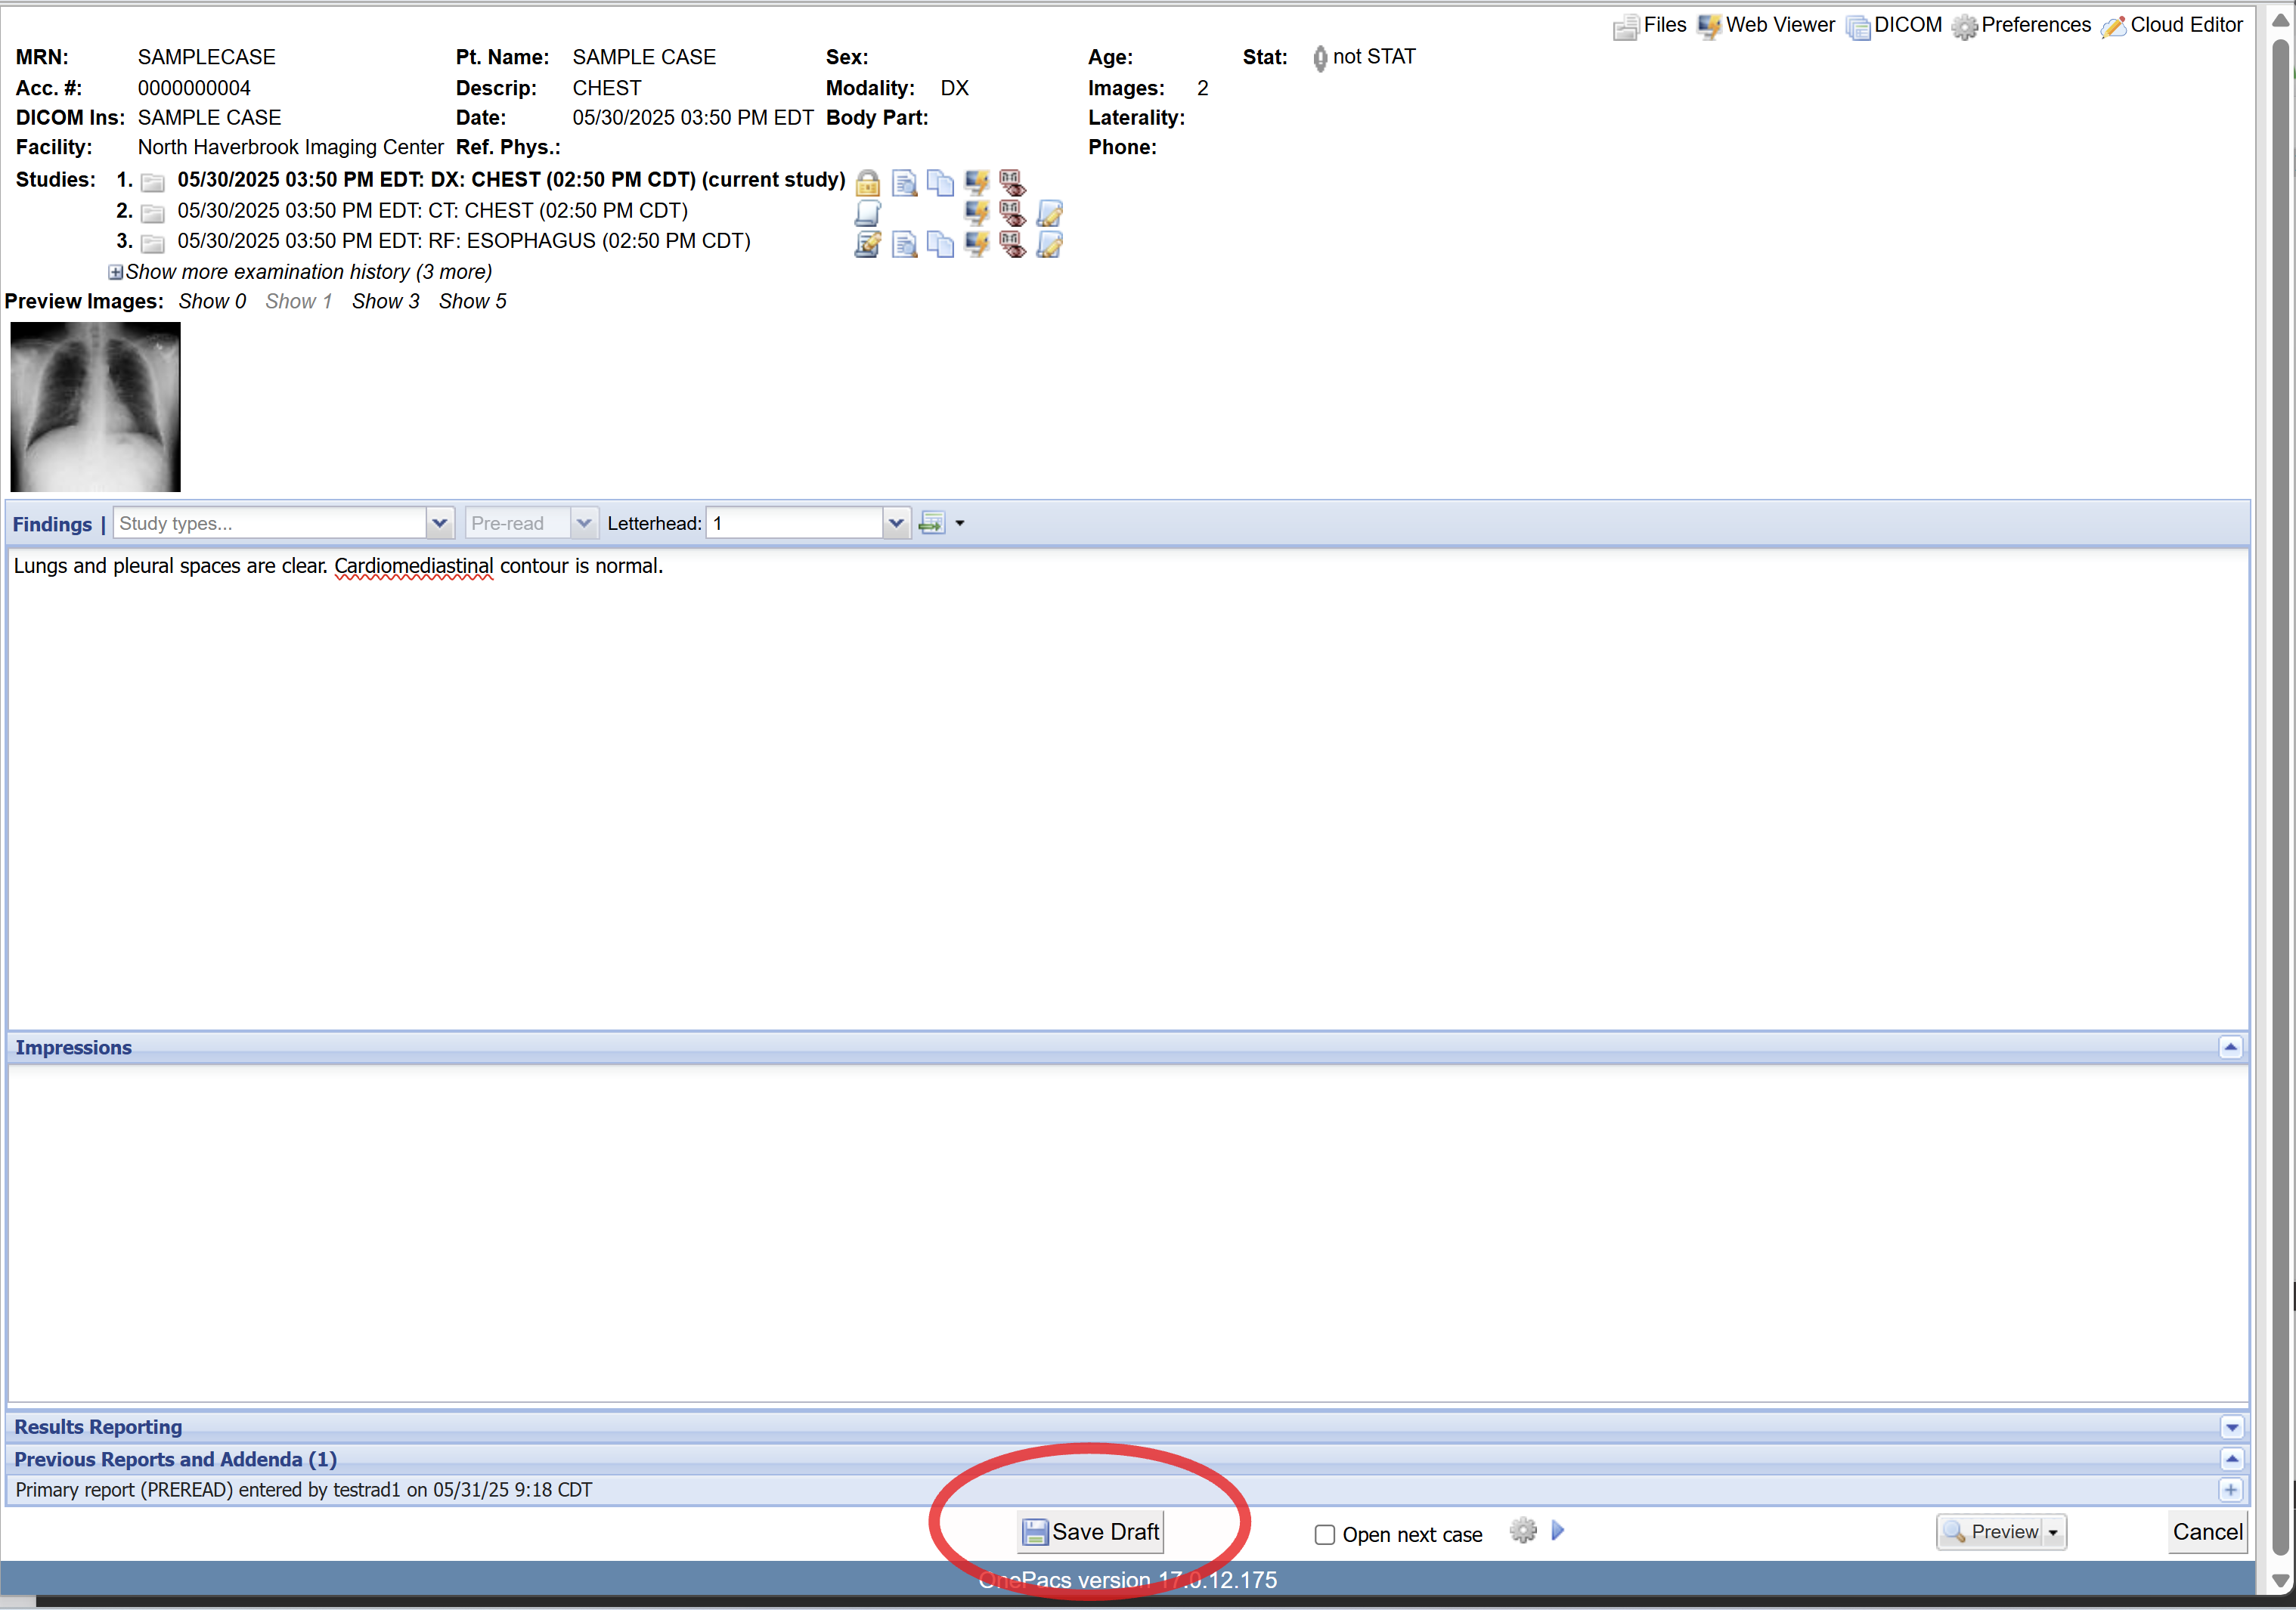Select Show 0 preview images
The image size is (2296, 1610).
pyautogui.click(x=212, y=301)
